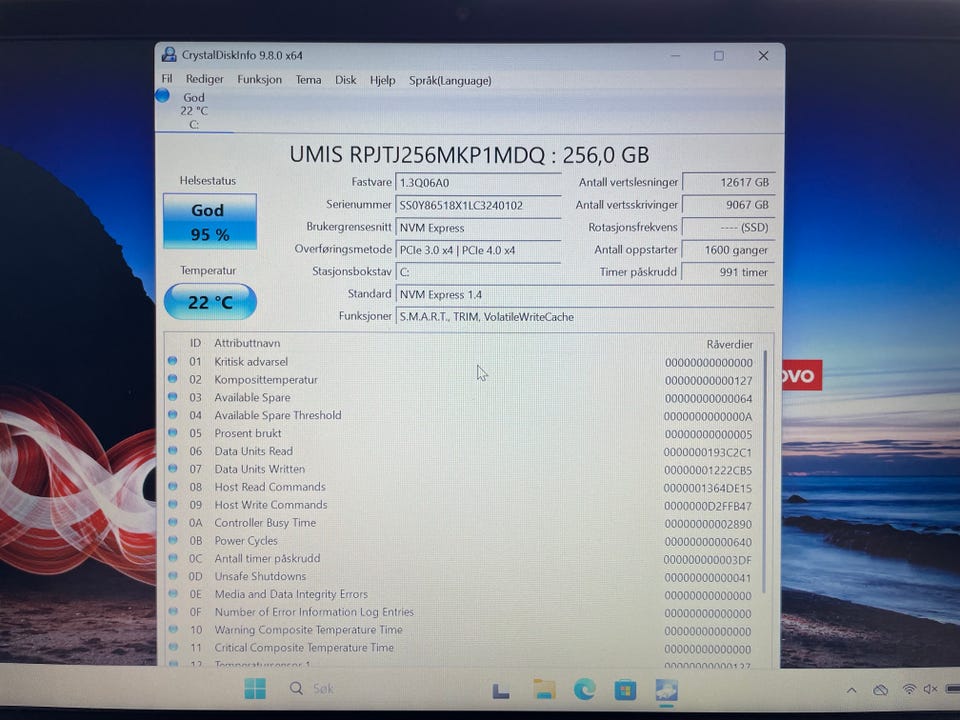Image resolution: width=960 pixels, height=720 pixels.
Task: Click the attribute list vertical scrollbar
Action: [765, 471]
